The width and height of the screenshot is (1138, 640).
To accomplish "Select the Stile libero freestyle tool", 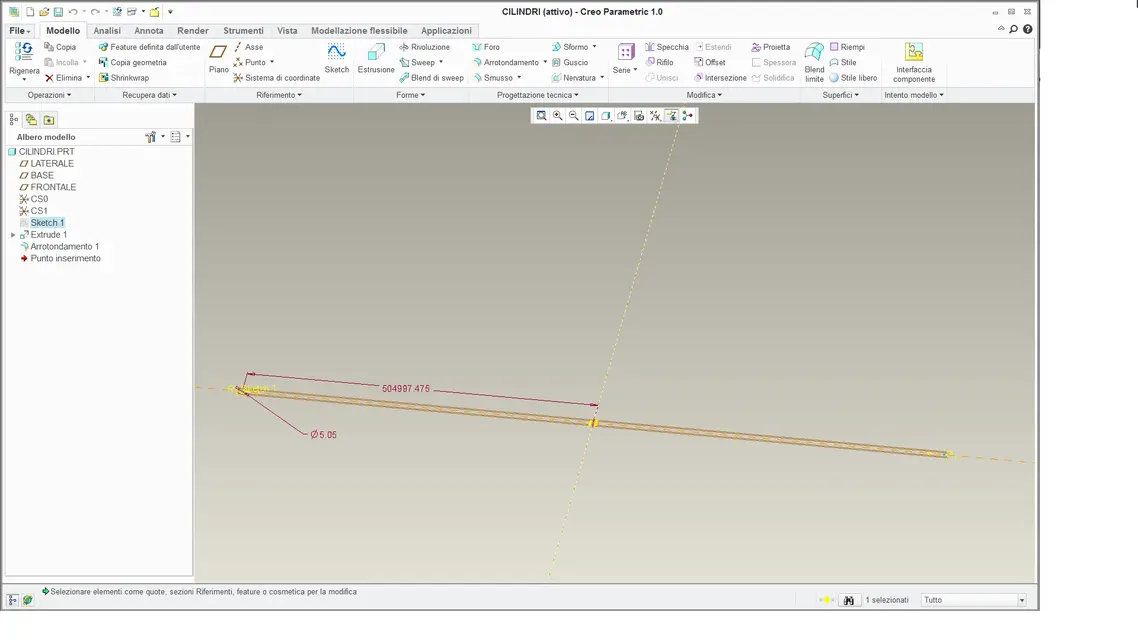I will pyautogui.click(x=853, y=78).
